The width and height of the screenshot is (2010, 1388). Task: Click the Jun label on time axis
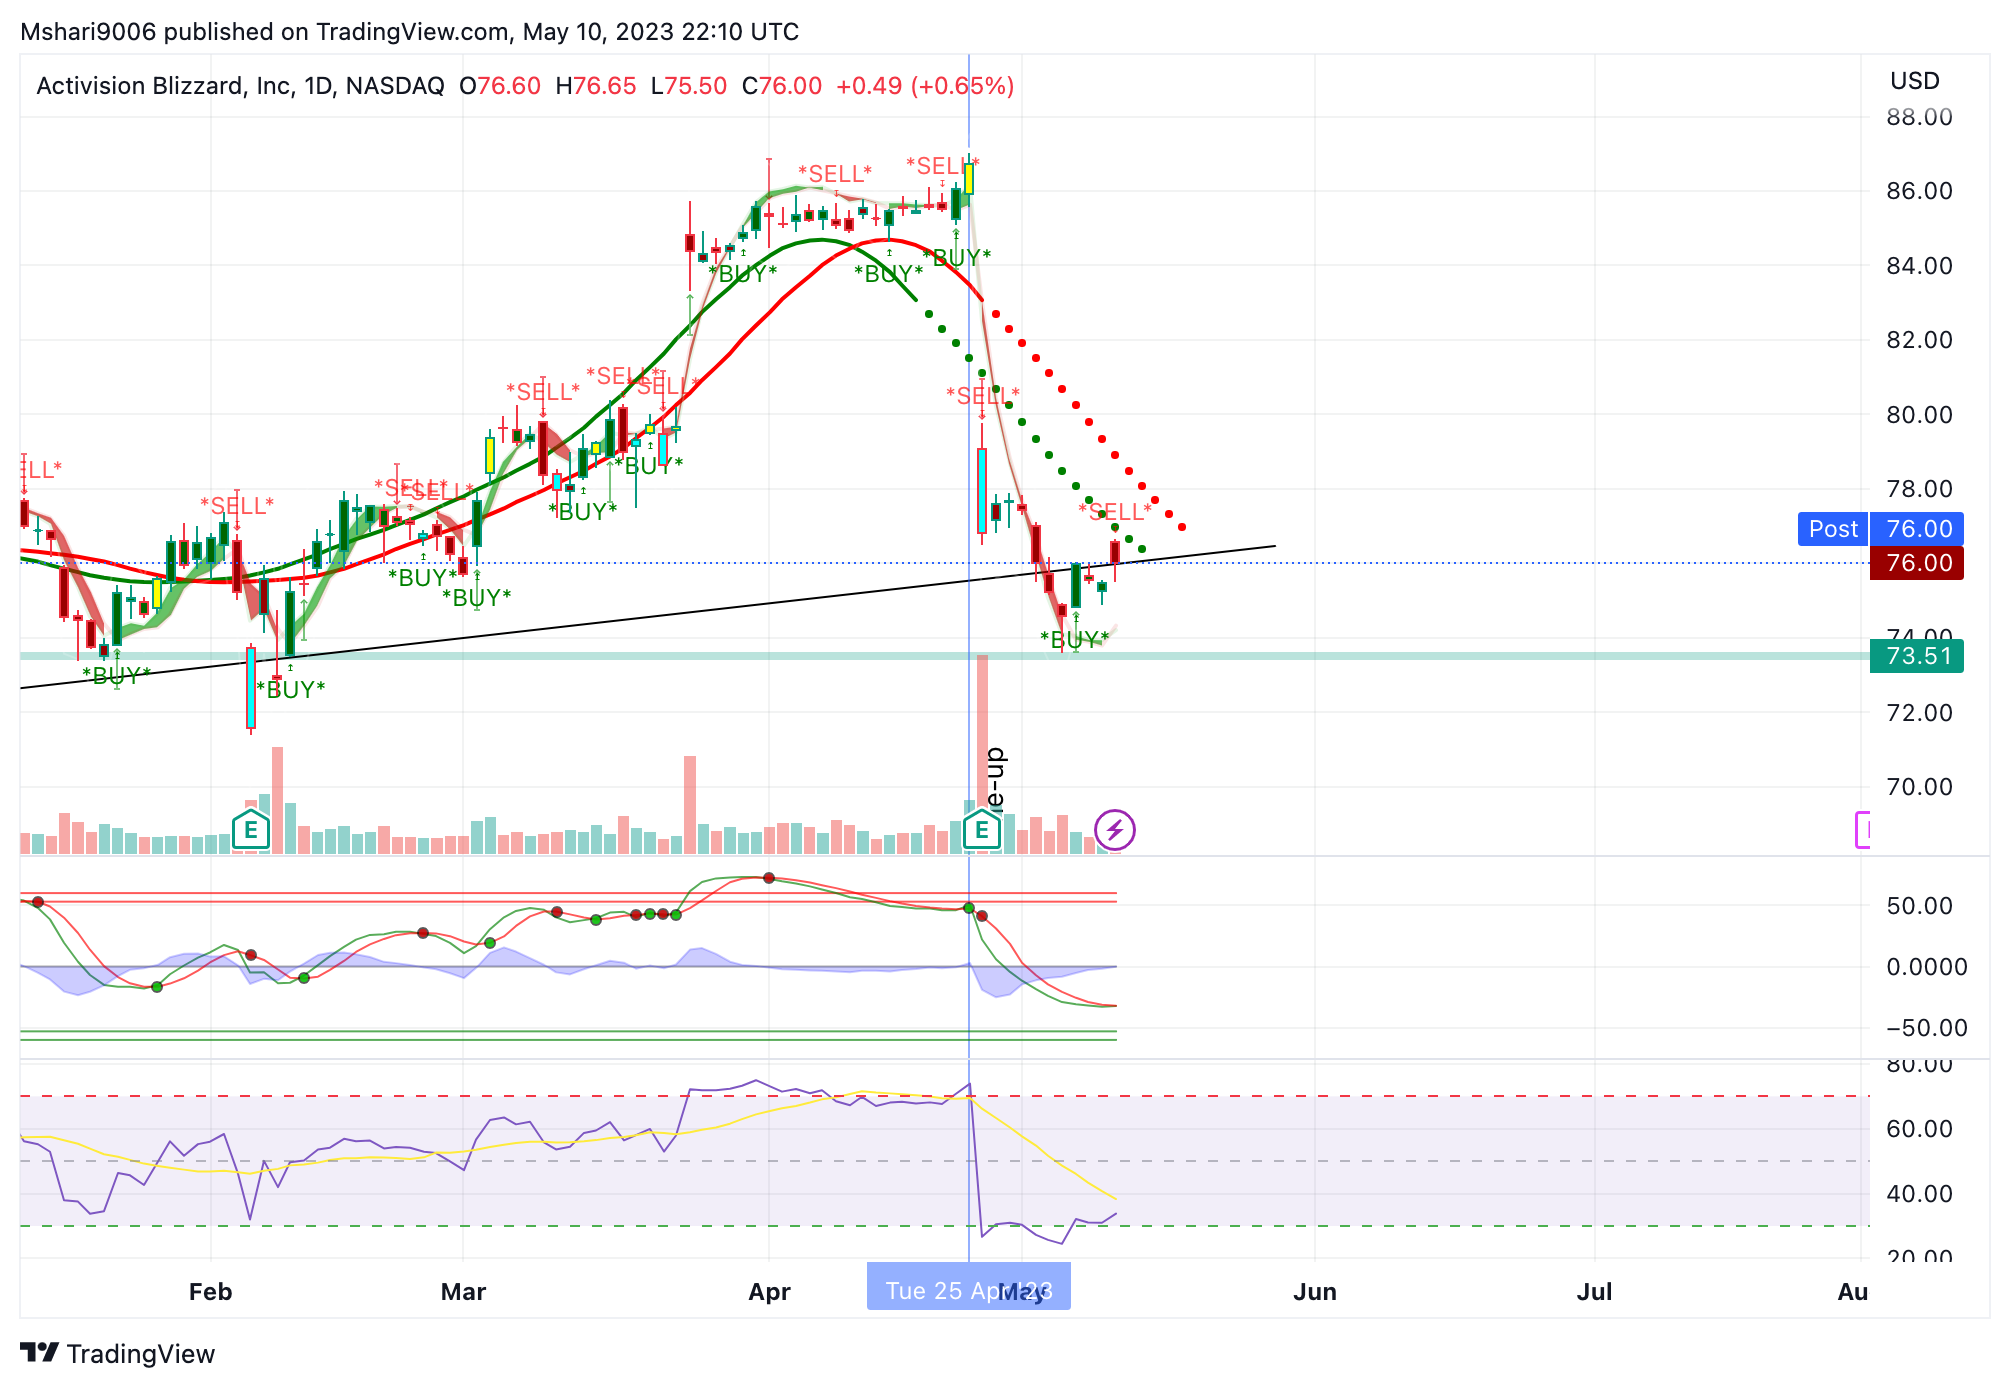click(x=1314, y=1292)
